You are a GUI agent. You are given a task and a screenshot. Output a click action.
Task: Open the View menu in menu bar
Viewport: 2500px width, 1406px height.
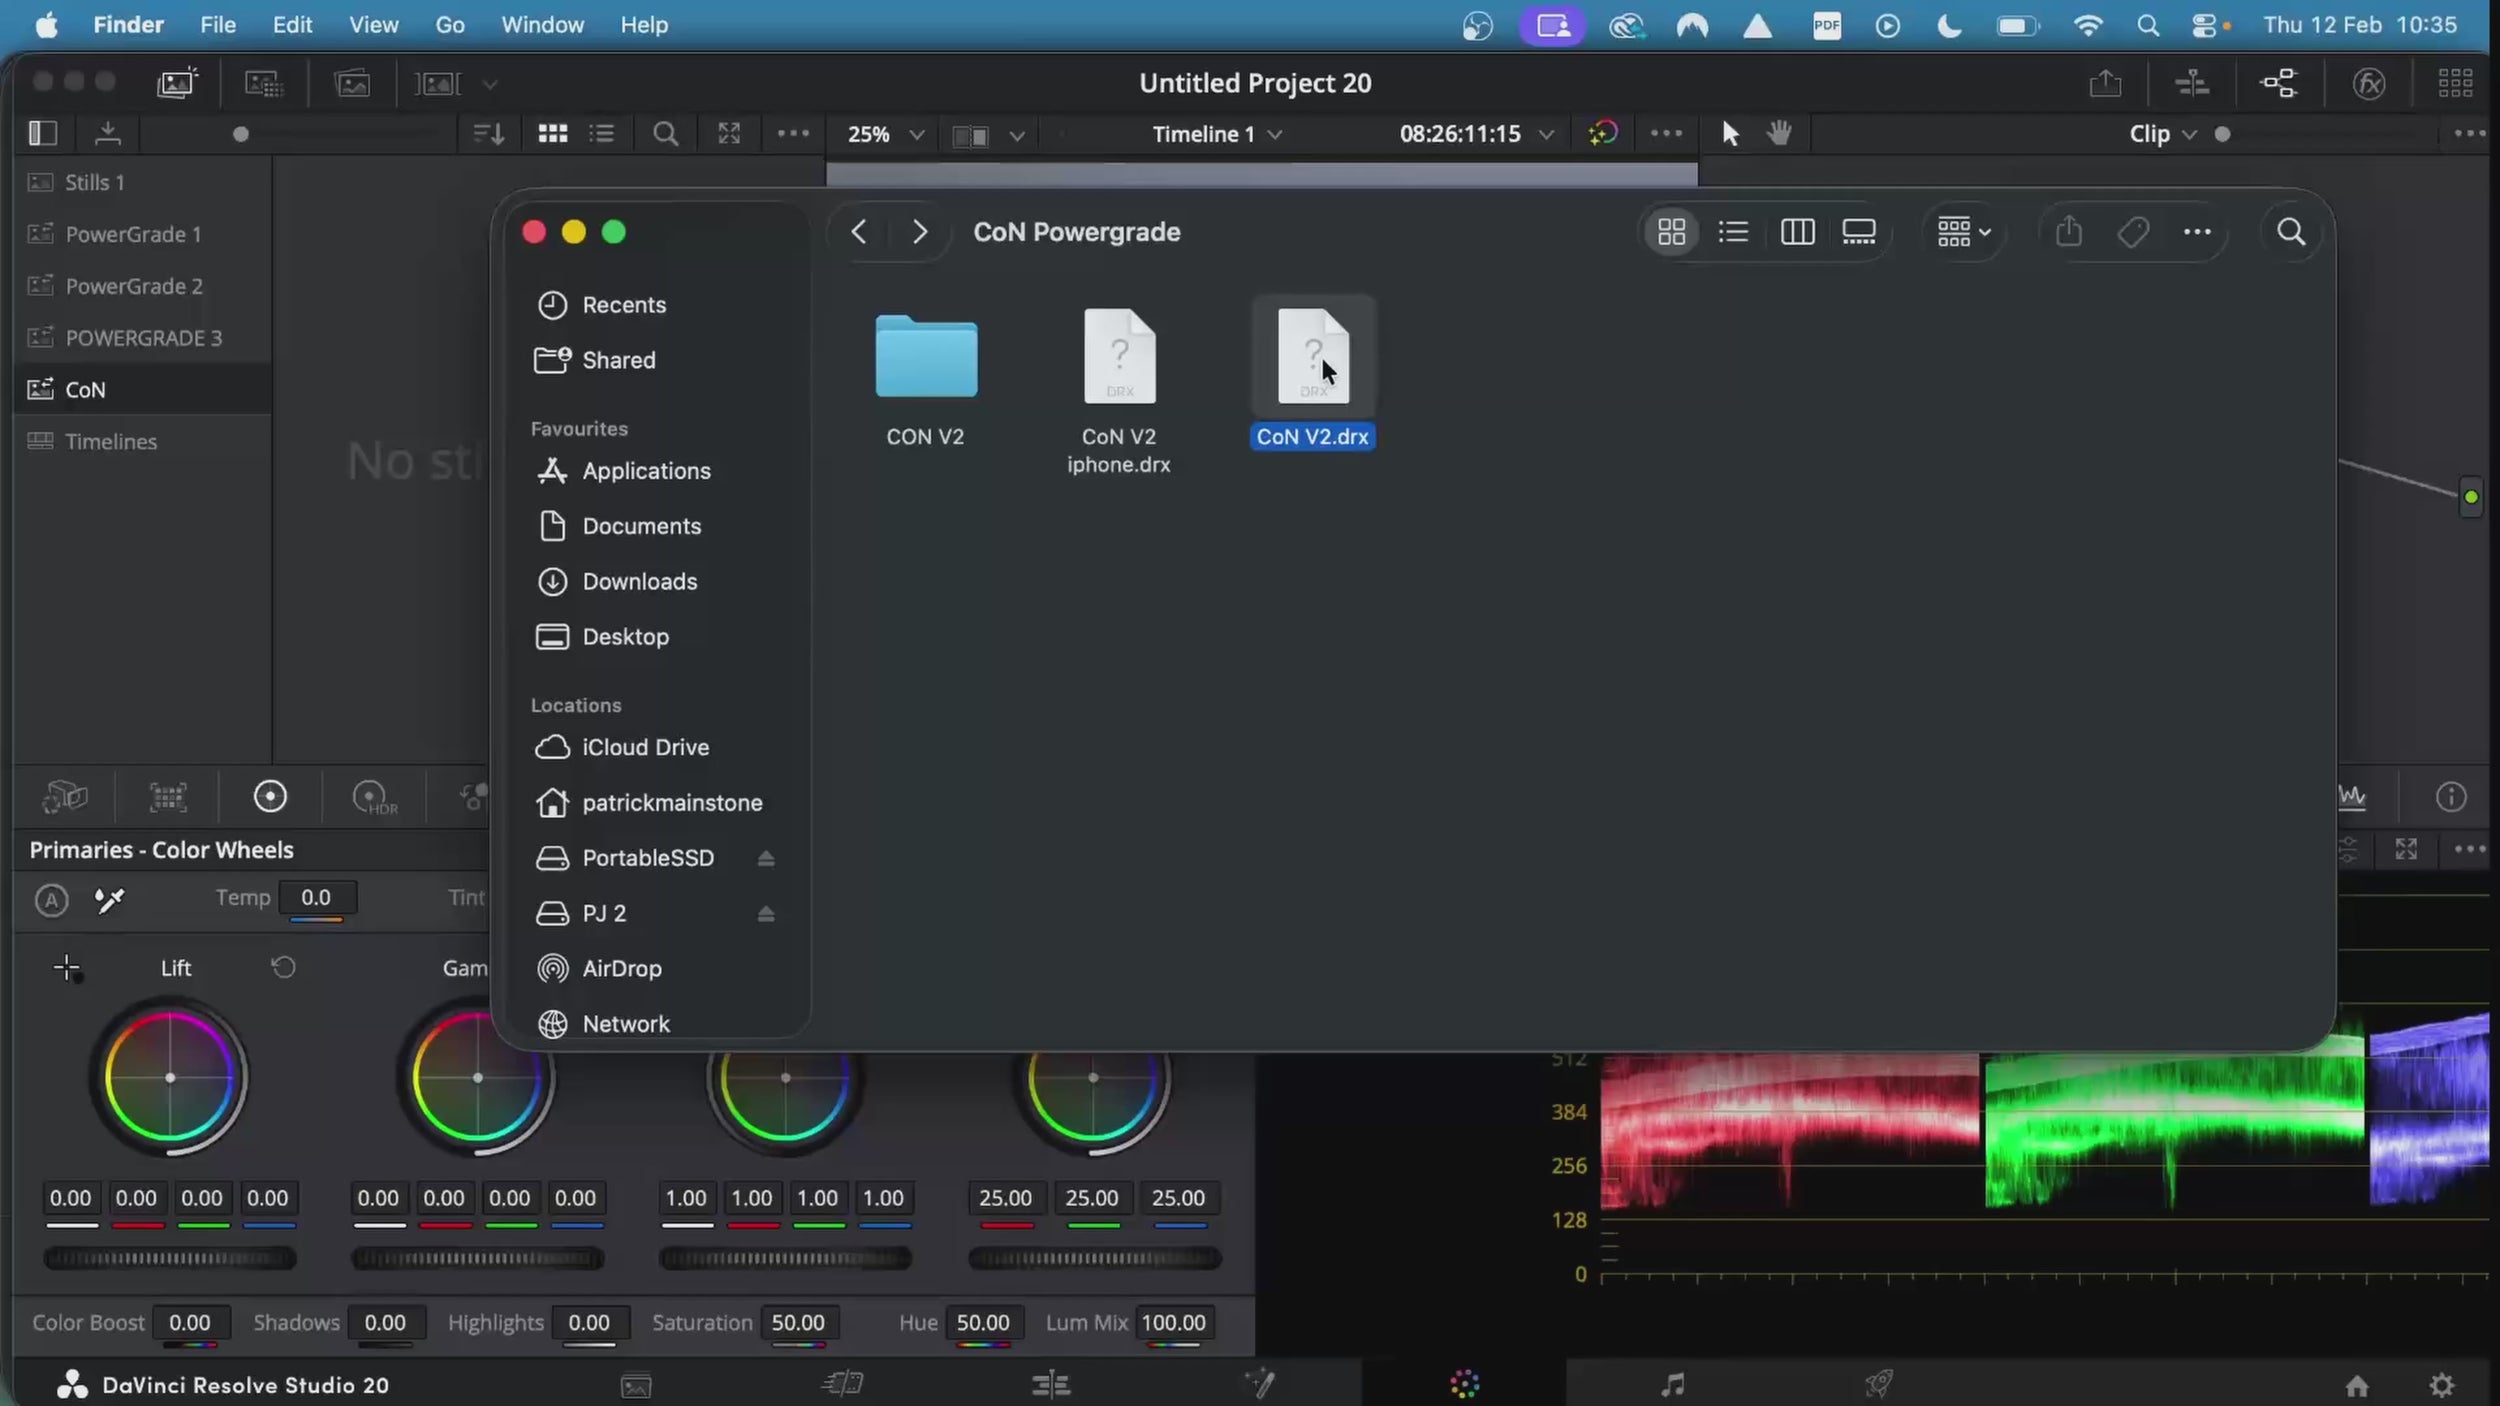click(373, 25)
